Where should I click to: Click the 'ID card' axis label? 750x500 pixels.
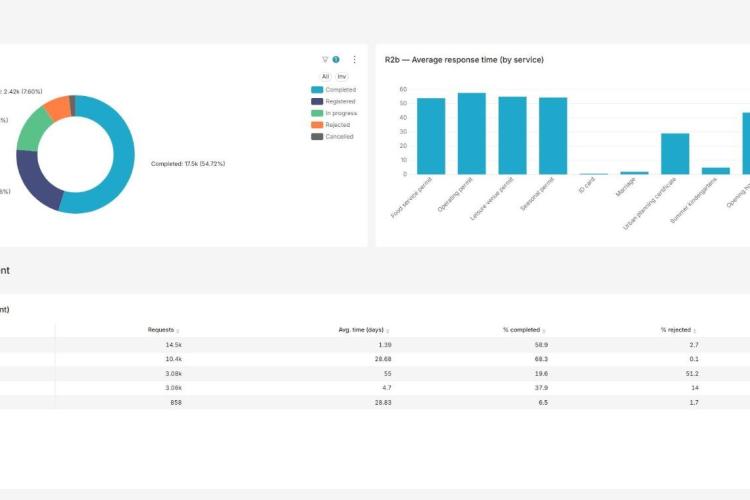tap(587, 185)
